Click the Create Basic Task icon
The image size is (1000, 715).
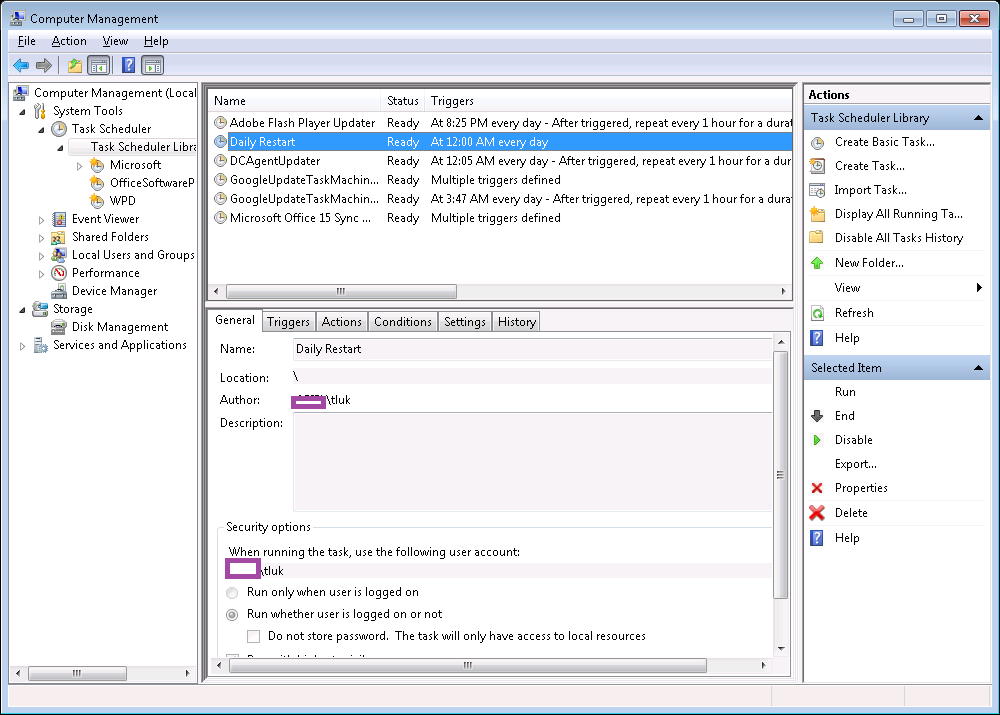pyautogui.click(x=817, y=142)
